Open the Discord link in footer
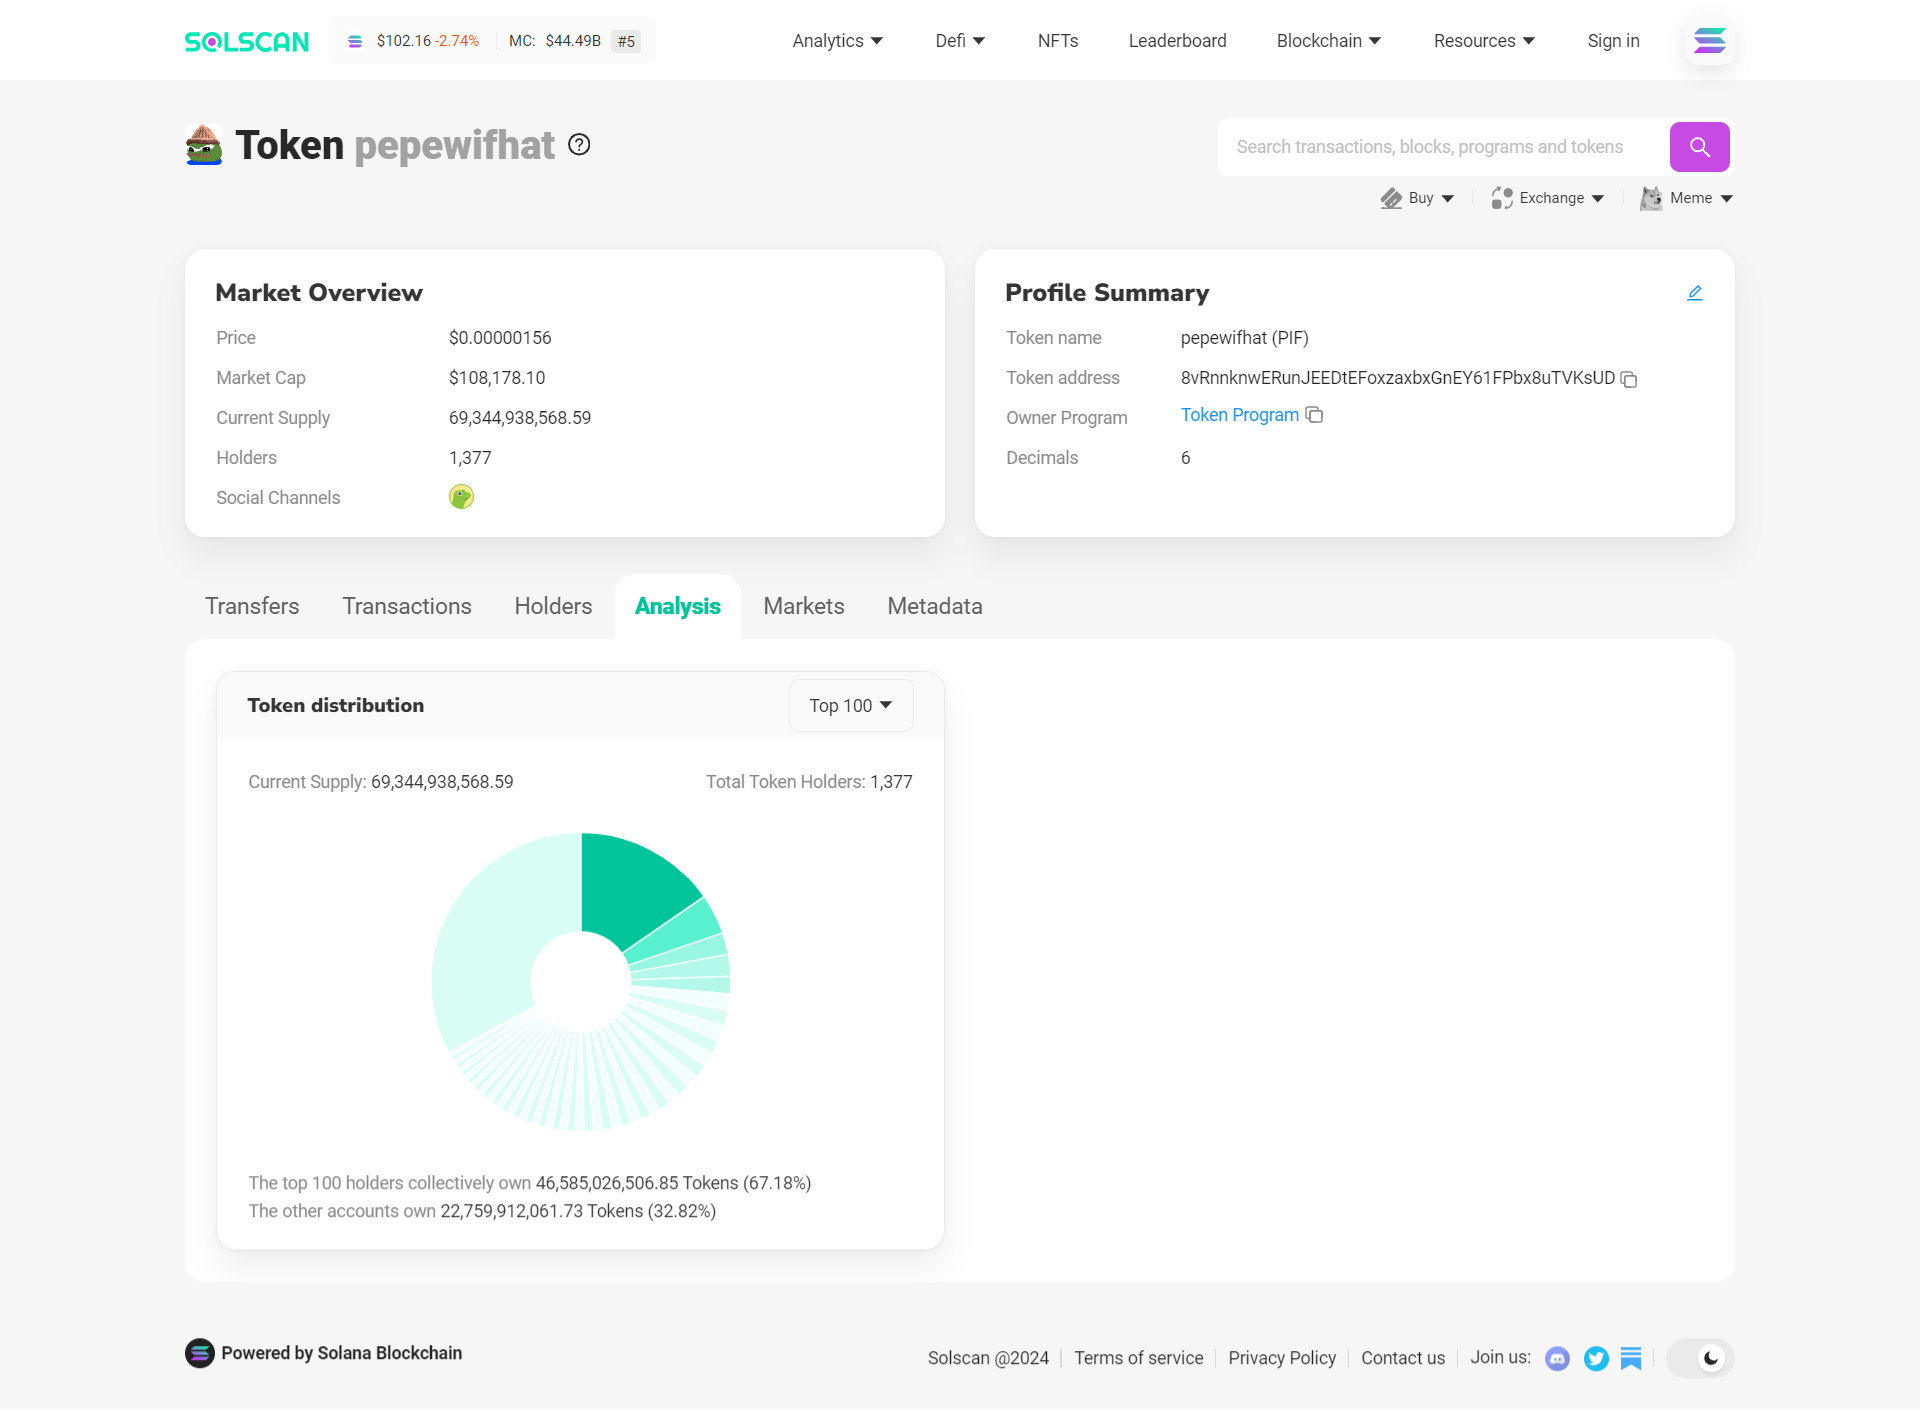Screen dimensions: 1920x1410 [1557, 1358]
